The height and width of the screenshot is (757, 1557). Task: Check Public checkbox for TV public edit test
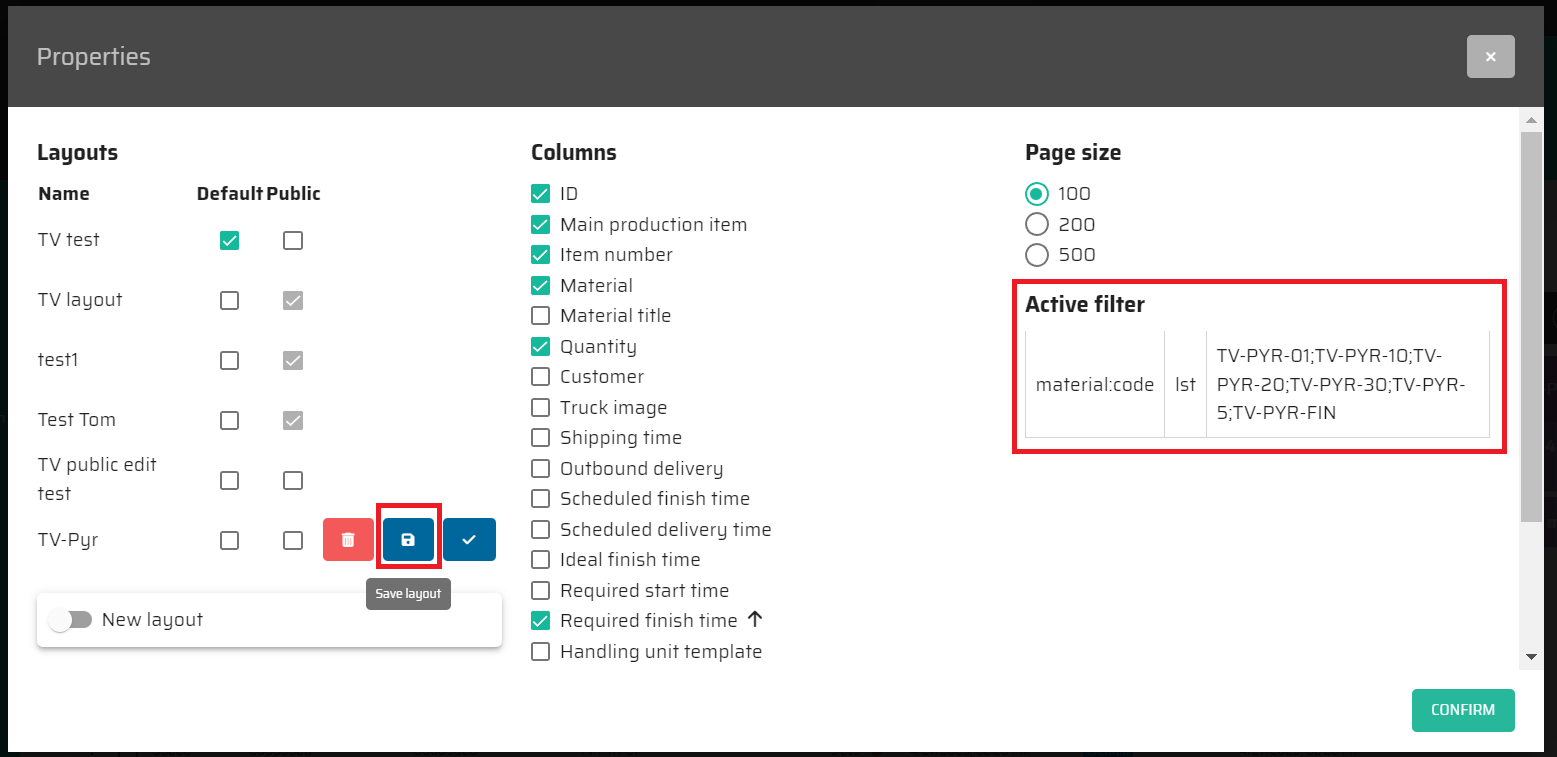293,480
